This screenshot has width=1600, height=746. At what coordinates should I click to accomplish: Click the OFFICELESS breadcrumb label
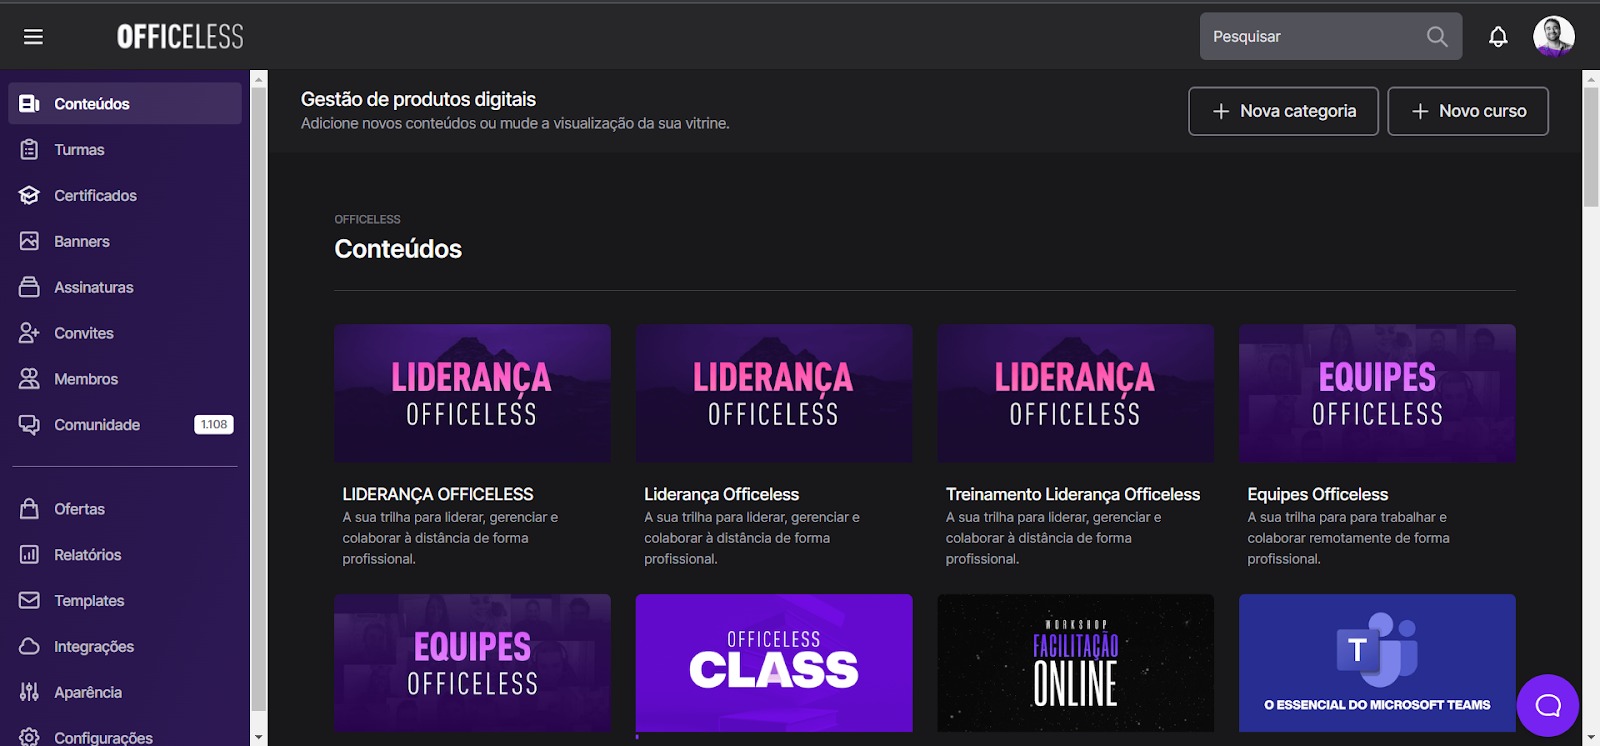coord(367,219)
